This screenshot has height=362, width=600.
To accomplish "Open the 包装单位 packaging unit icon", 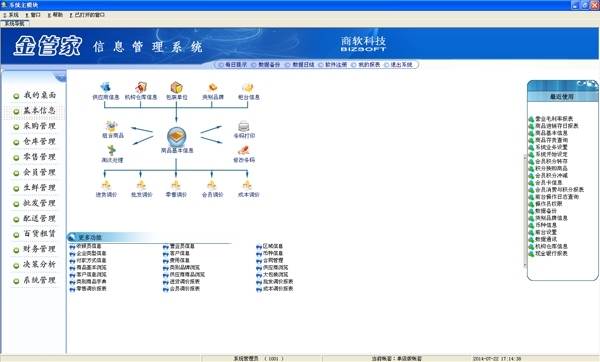I will (176, 88).
